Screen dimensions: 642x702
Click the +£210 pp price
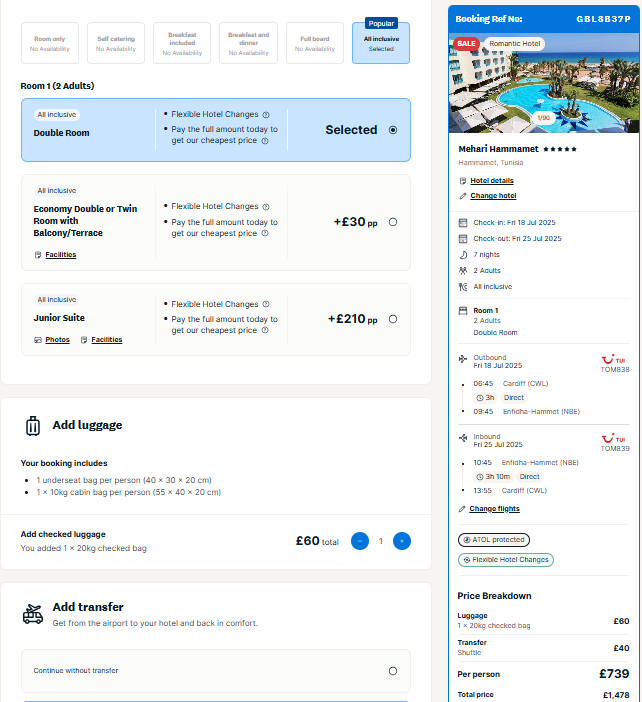pos(353,319)
